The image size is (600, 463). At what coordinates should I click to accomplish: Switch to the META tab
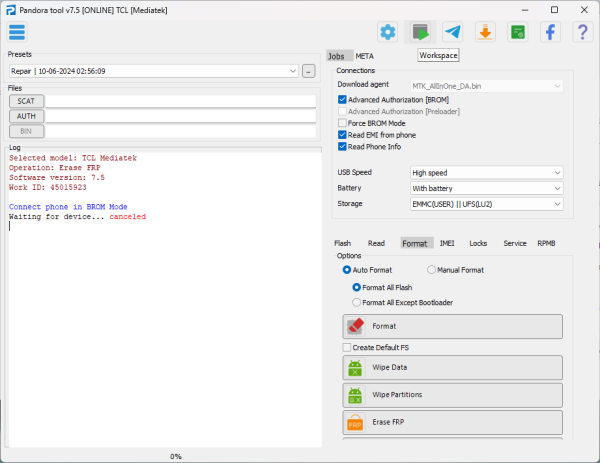pyautogui.click(x=364, y=56)
